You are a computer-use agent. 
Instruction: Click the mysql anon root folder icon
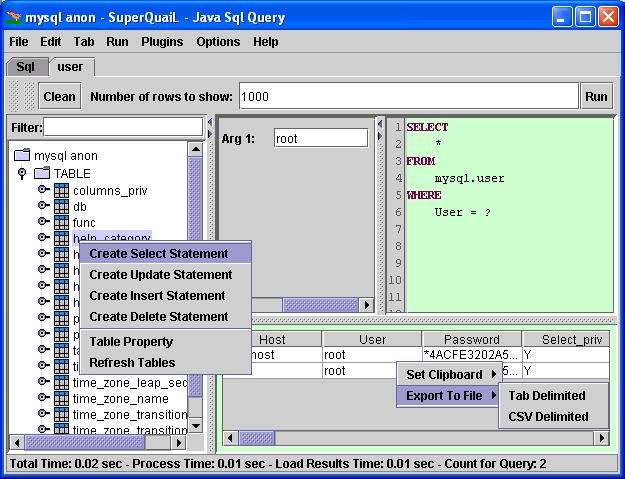pos(23,156)
